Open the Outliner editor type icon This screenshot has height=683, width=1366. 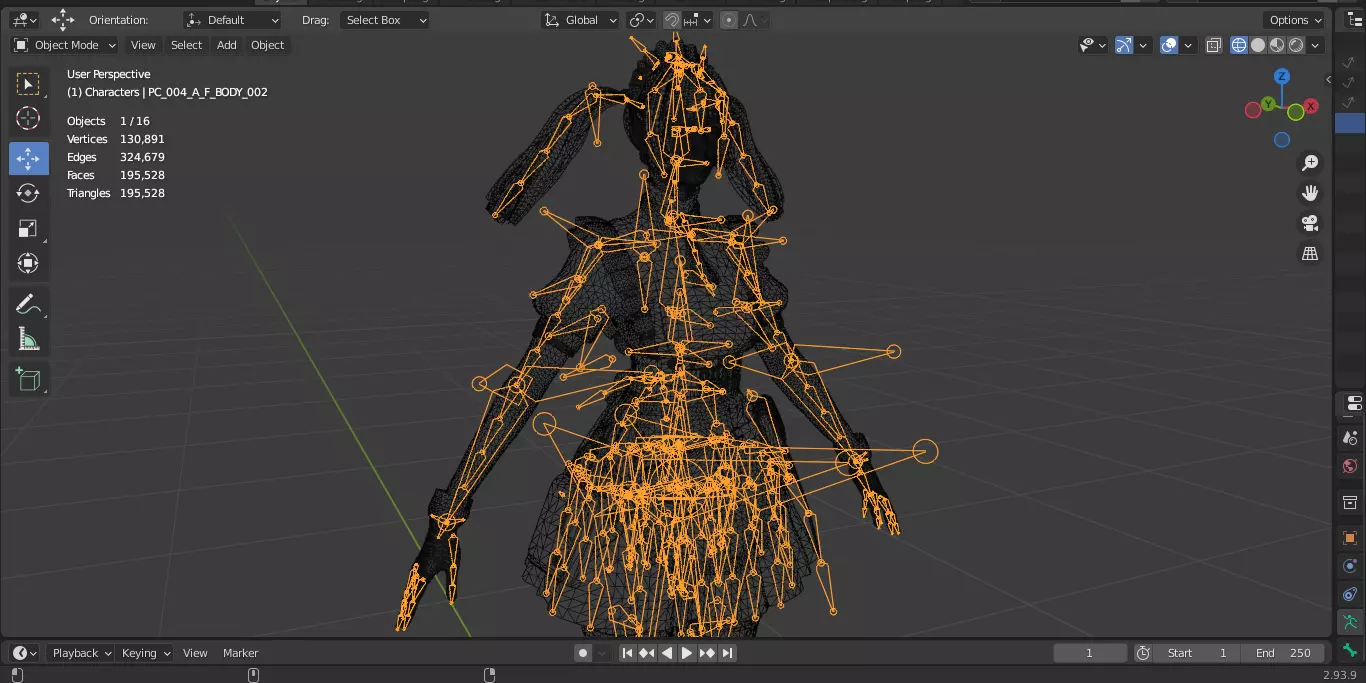click(x=1354, y=19)
